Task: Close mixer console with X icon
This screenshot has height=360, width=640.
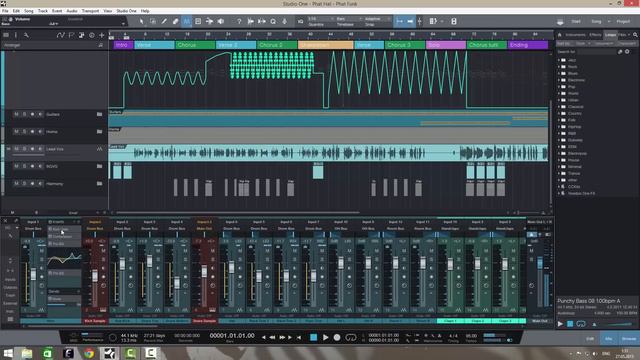Action: click(5, 221)
